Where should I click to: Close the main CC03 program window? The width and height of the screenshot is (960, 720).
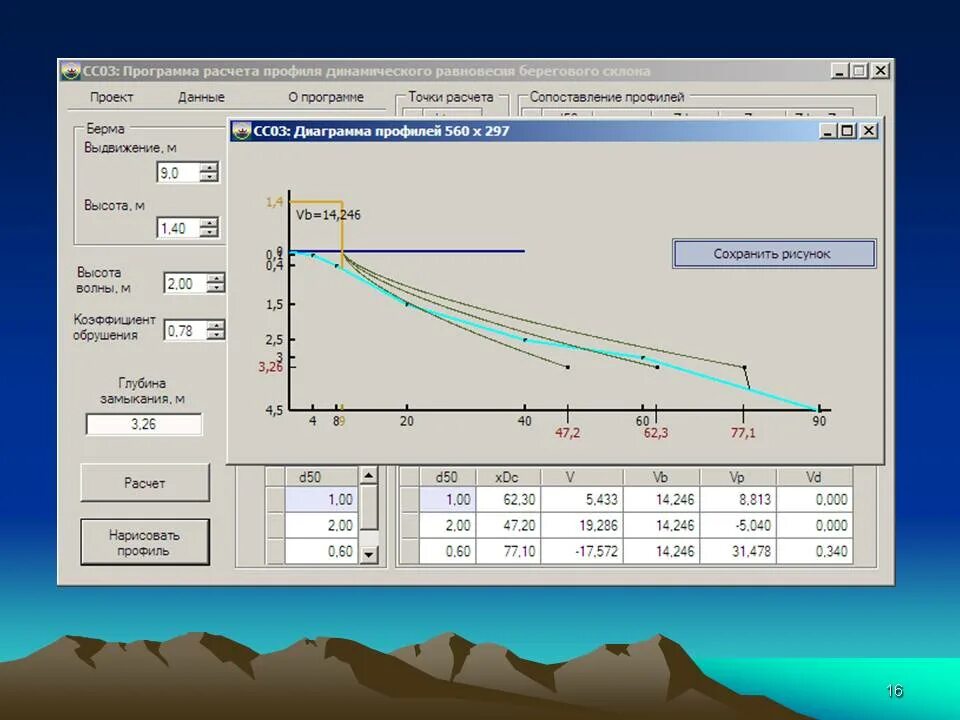pyautogui.click(x=880, y=71)
